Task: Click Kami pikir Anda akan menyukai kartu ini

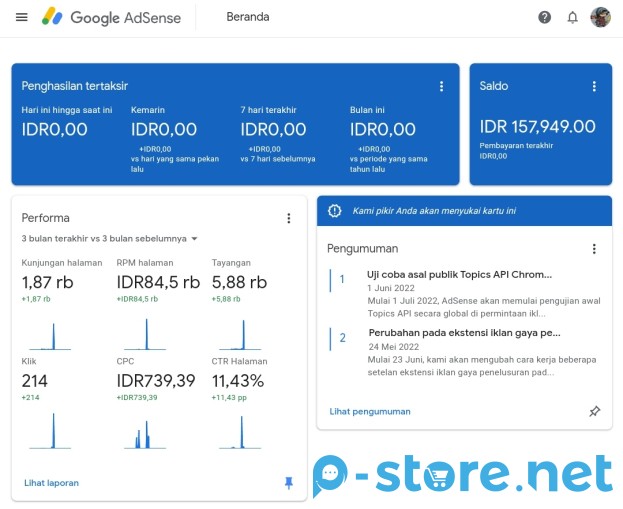Action: 434,211
